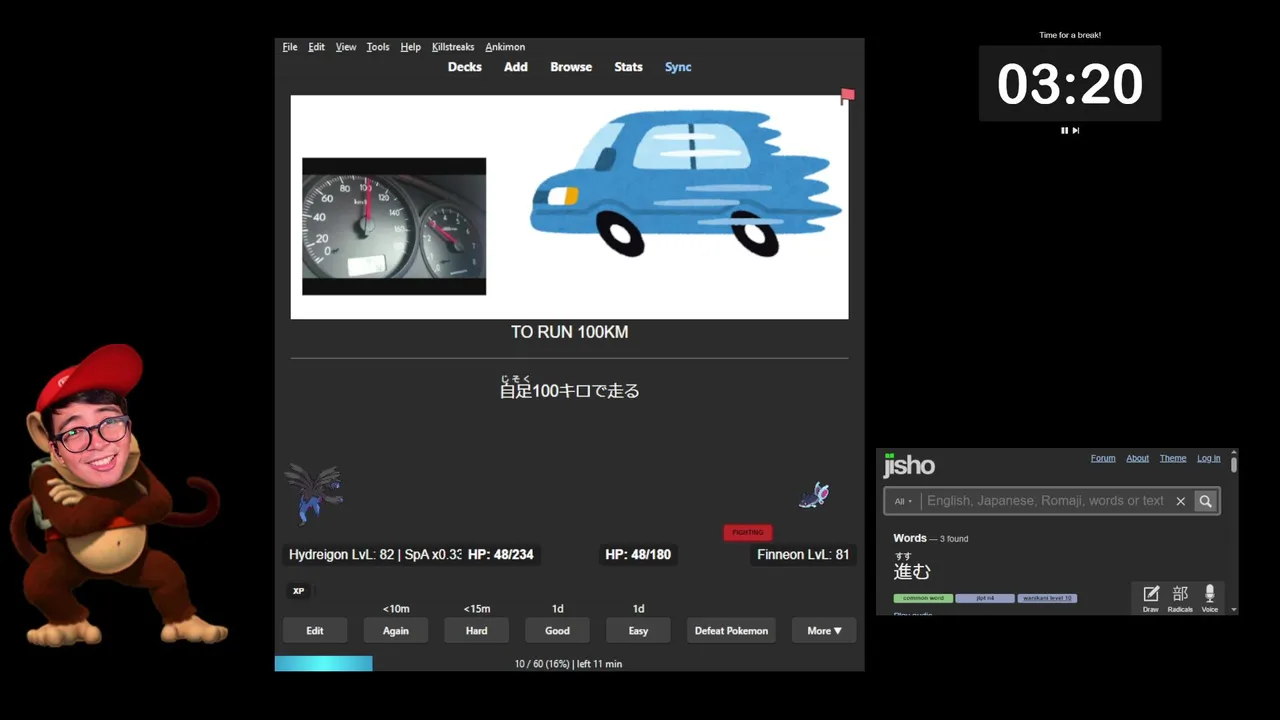Click the magnifying glass search button
Screen dimensions: 1280x720
coord(1206,501)
